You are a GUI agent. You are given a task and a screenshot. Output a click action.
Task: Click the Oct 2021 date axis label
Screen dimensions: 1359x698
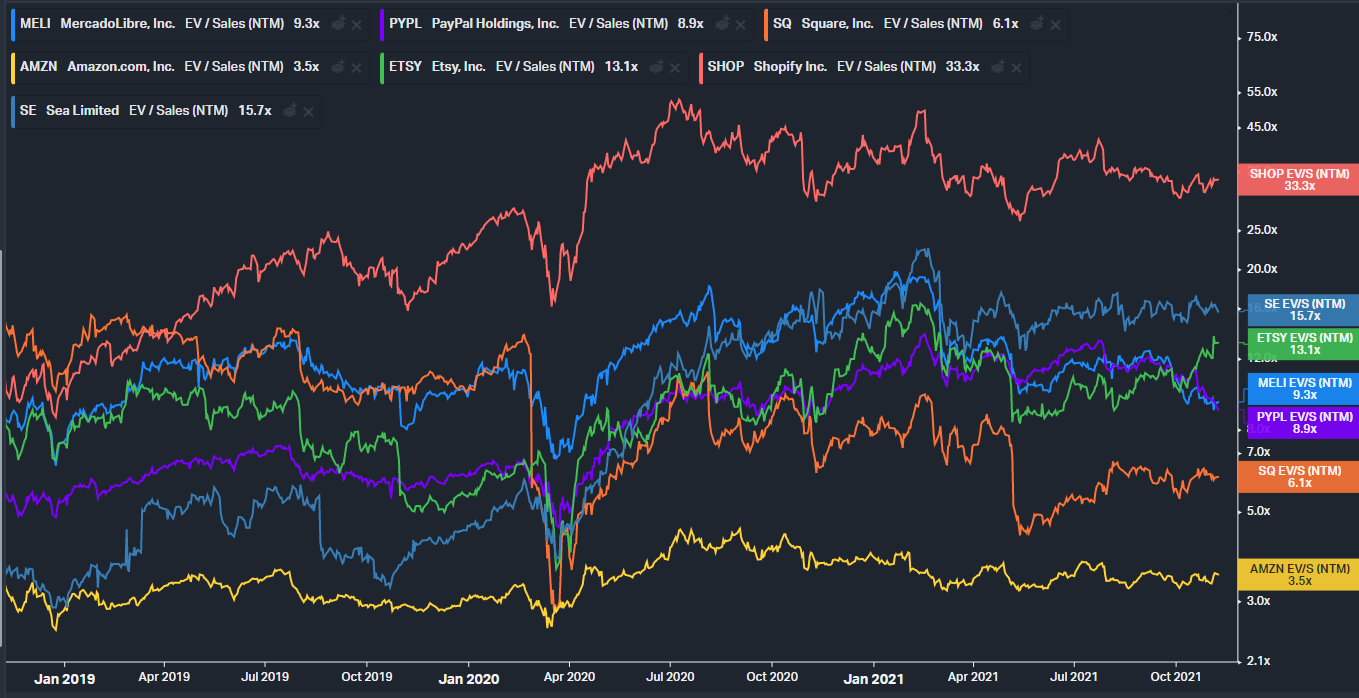[1175, 677]
